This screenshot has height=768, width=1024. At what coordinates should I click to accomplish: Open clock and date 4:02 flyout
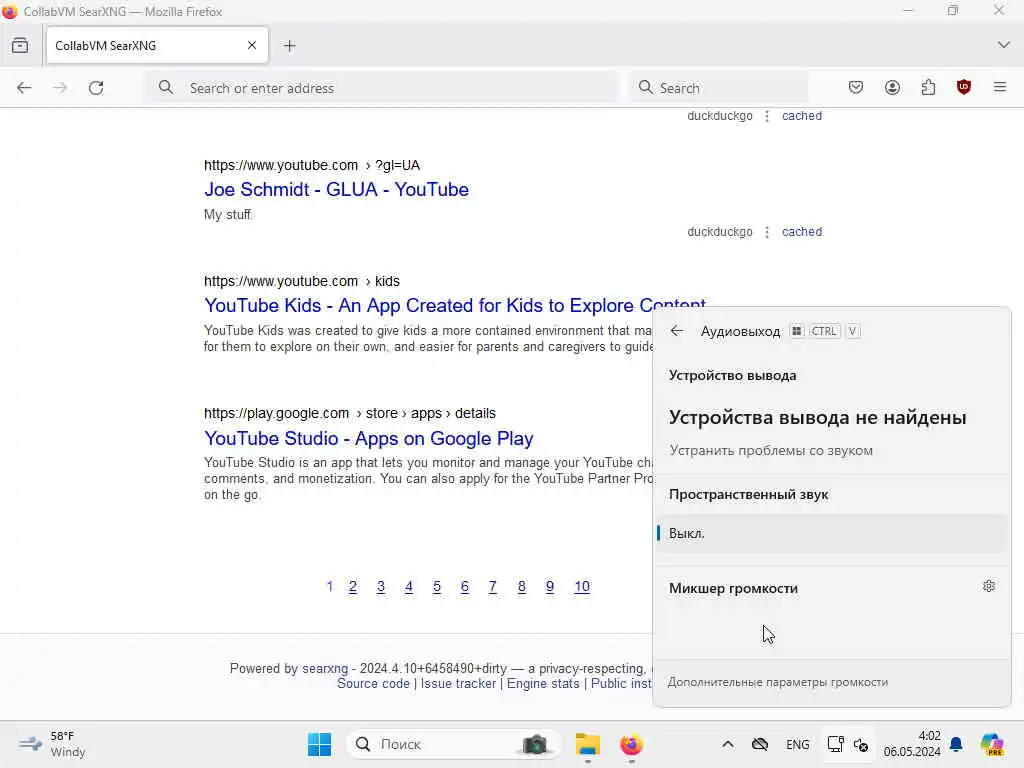912,744
